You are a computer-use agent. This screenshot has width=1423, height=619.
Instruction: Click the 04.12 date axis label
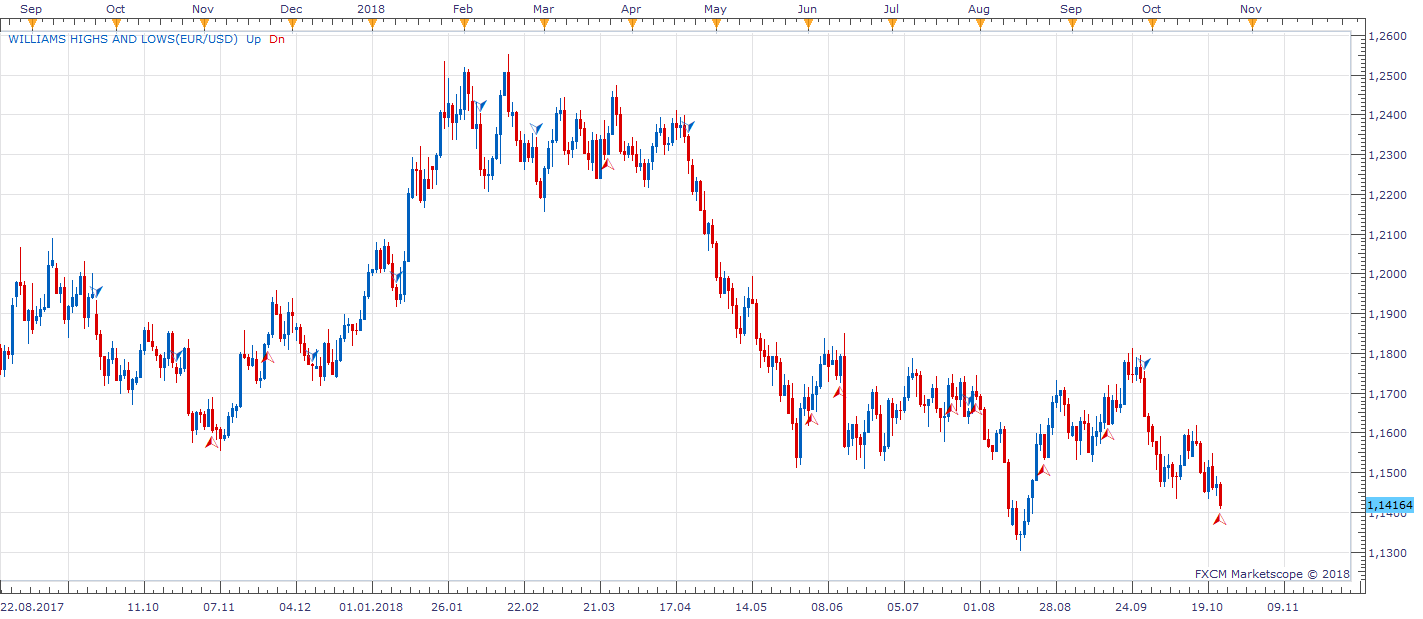[295, 607]
